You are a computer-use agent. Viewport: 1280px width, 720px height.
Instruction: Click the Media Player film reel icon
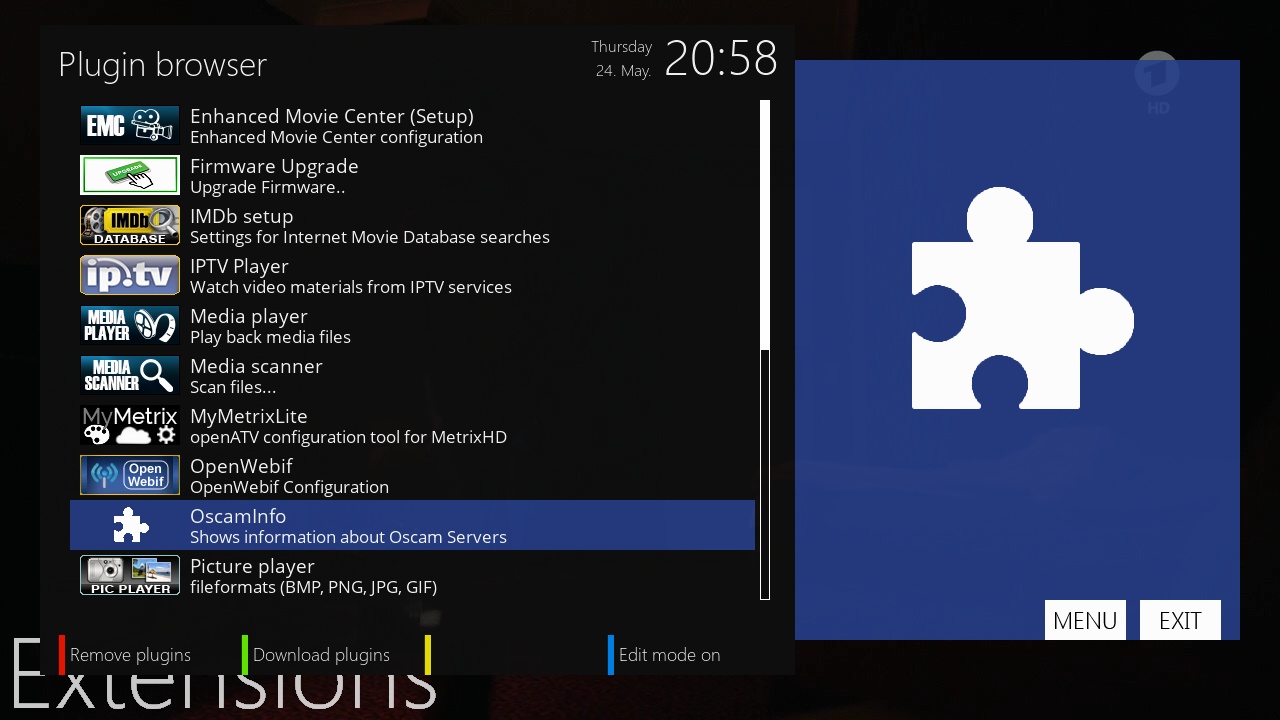pos(130,326)
